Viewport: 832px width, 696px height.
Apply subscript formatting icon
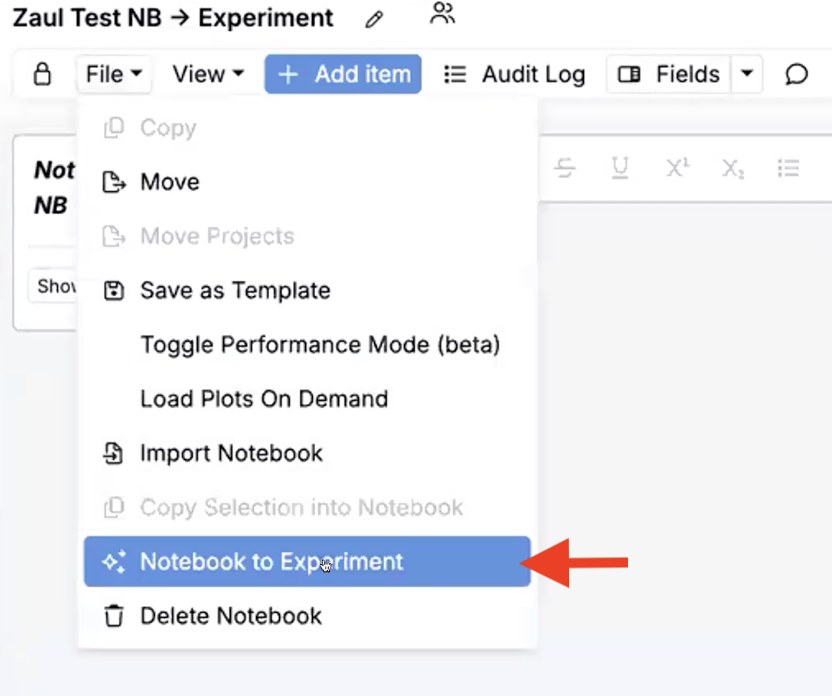click(733, 169)
